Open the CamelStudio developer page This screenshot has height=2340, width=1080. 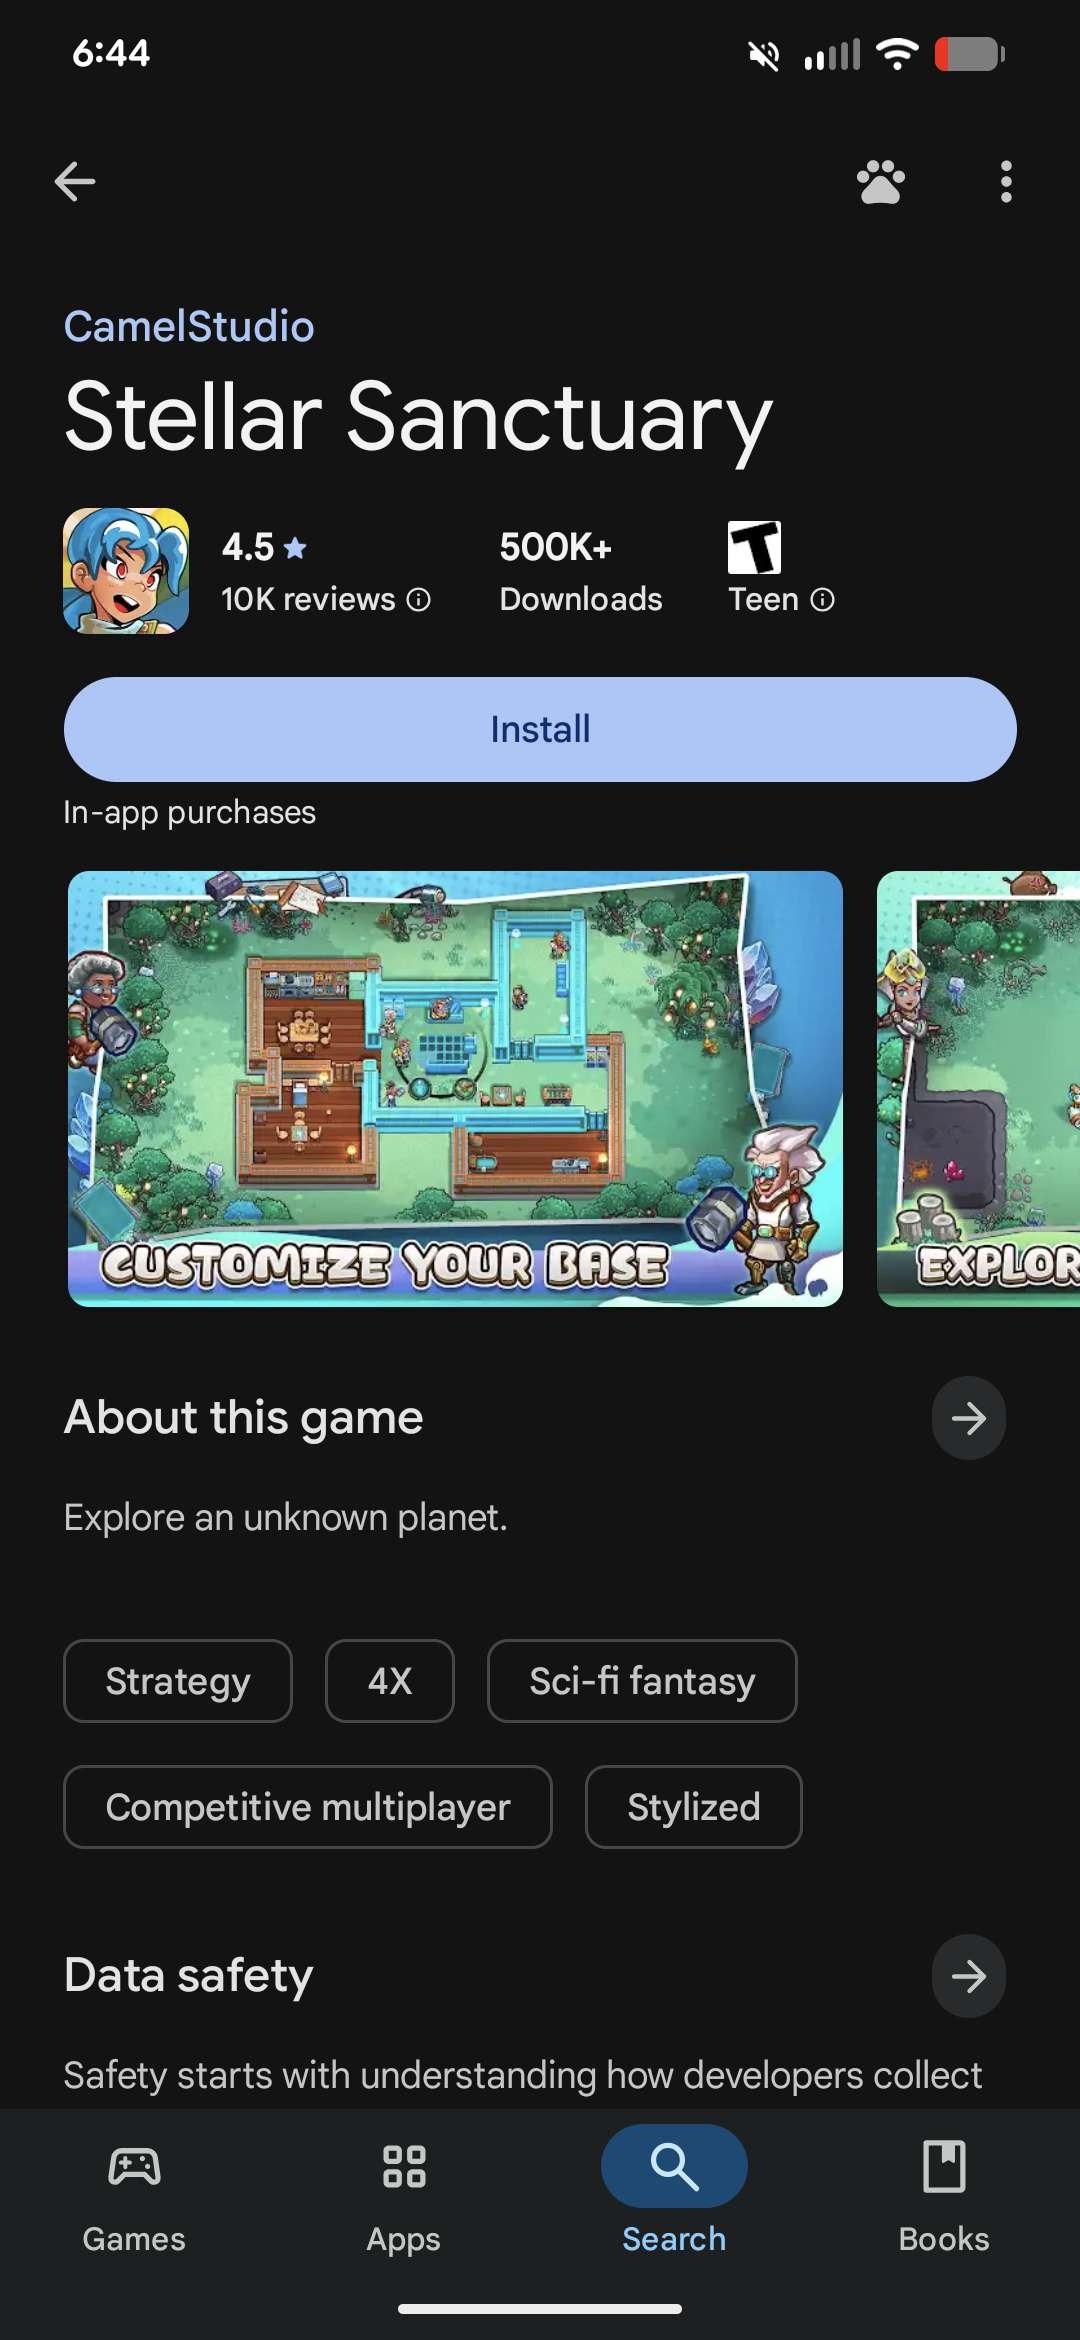point(189,326)
